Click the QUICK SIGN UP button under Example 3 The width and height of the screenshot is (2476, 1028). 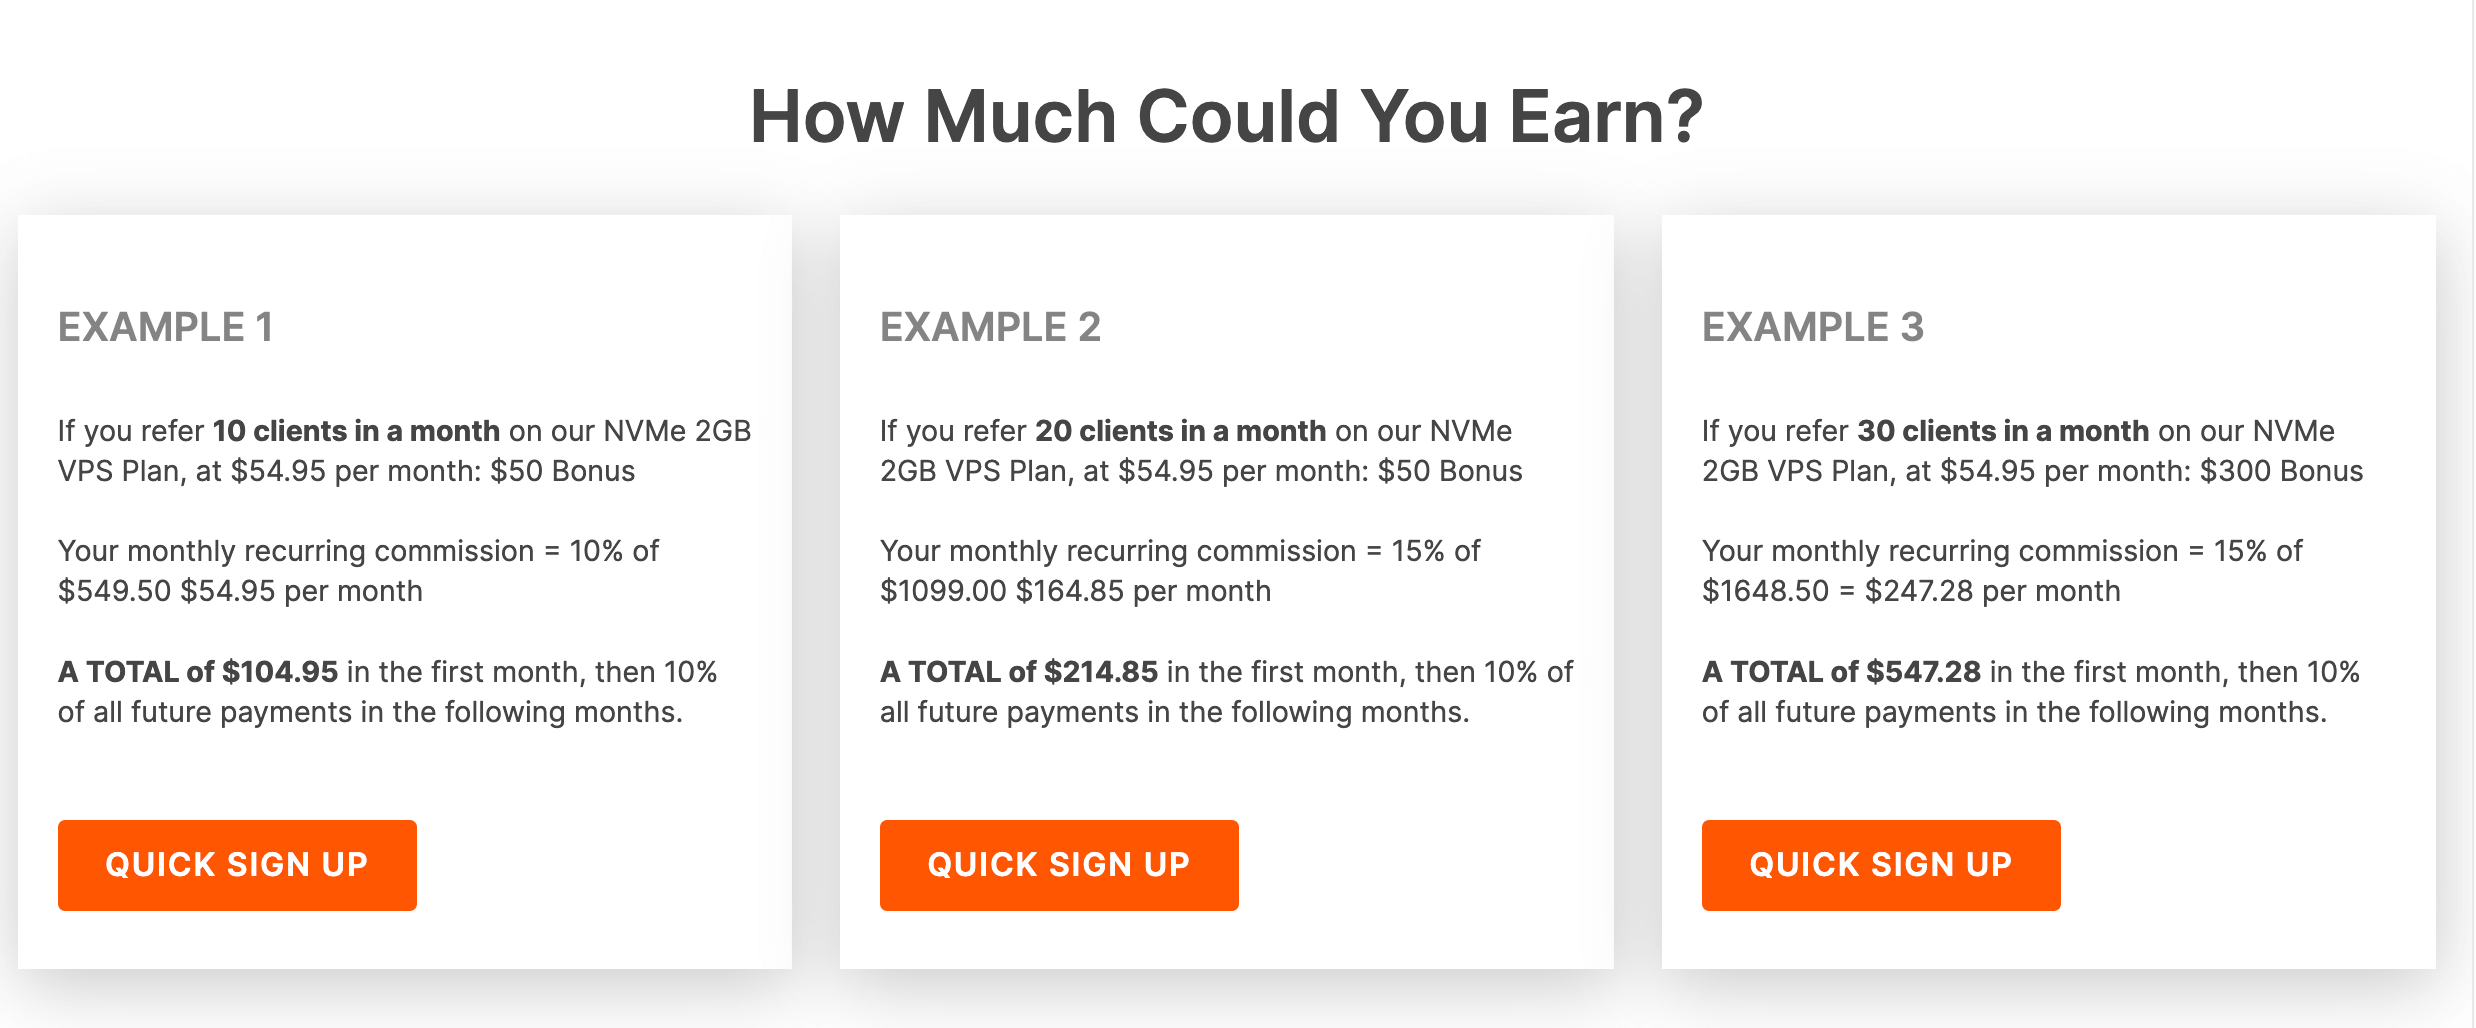[x=1880, y=864]
